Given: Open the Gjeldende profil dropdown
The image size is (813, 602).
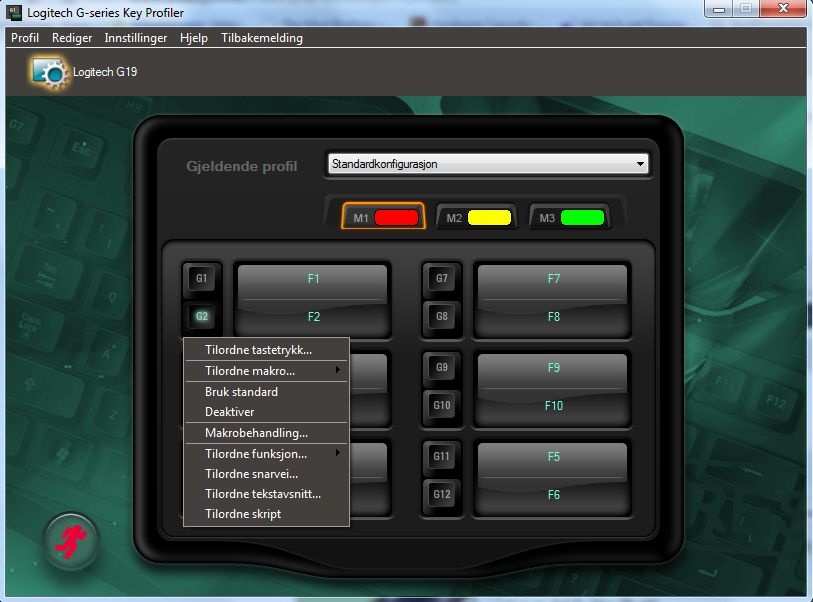Looking at the screenshot, I should pos(488,164).
